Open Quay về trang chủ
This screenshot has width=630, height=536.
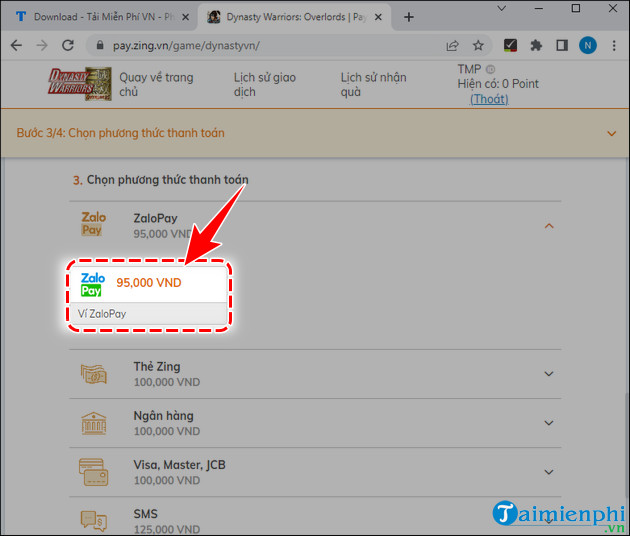tap(156, 84)
